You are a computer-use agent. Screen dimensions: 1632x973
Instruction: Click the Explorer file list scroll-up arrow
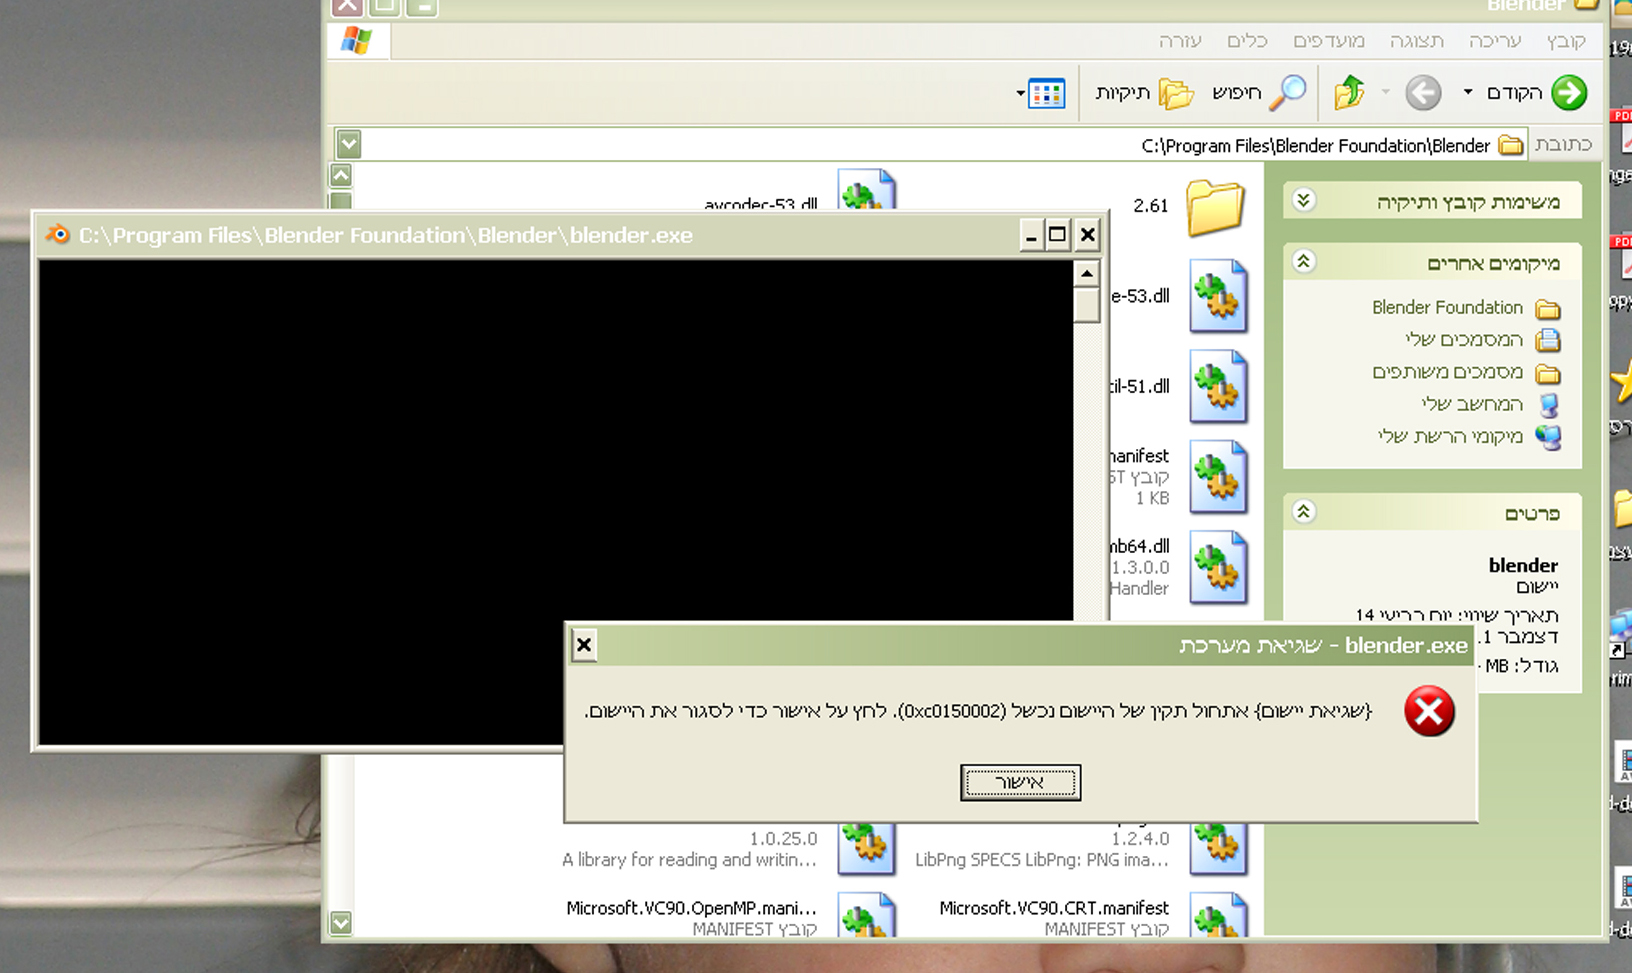341,176
